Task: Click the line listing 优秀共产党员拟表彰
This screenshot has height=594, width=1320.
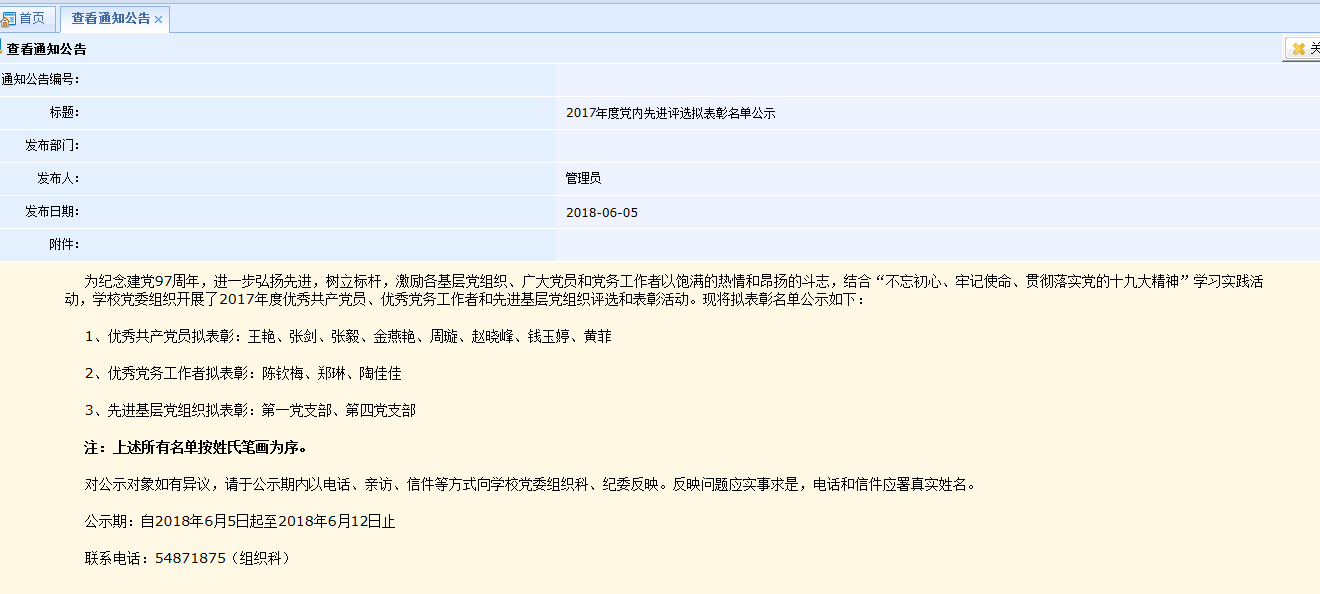Action: (x=348, y=337)
